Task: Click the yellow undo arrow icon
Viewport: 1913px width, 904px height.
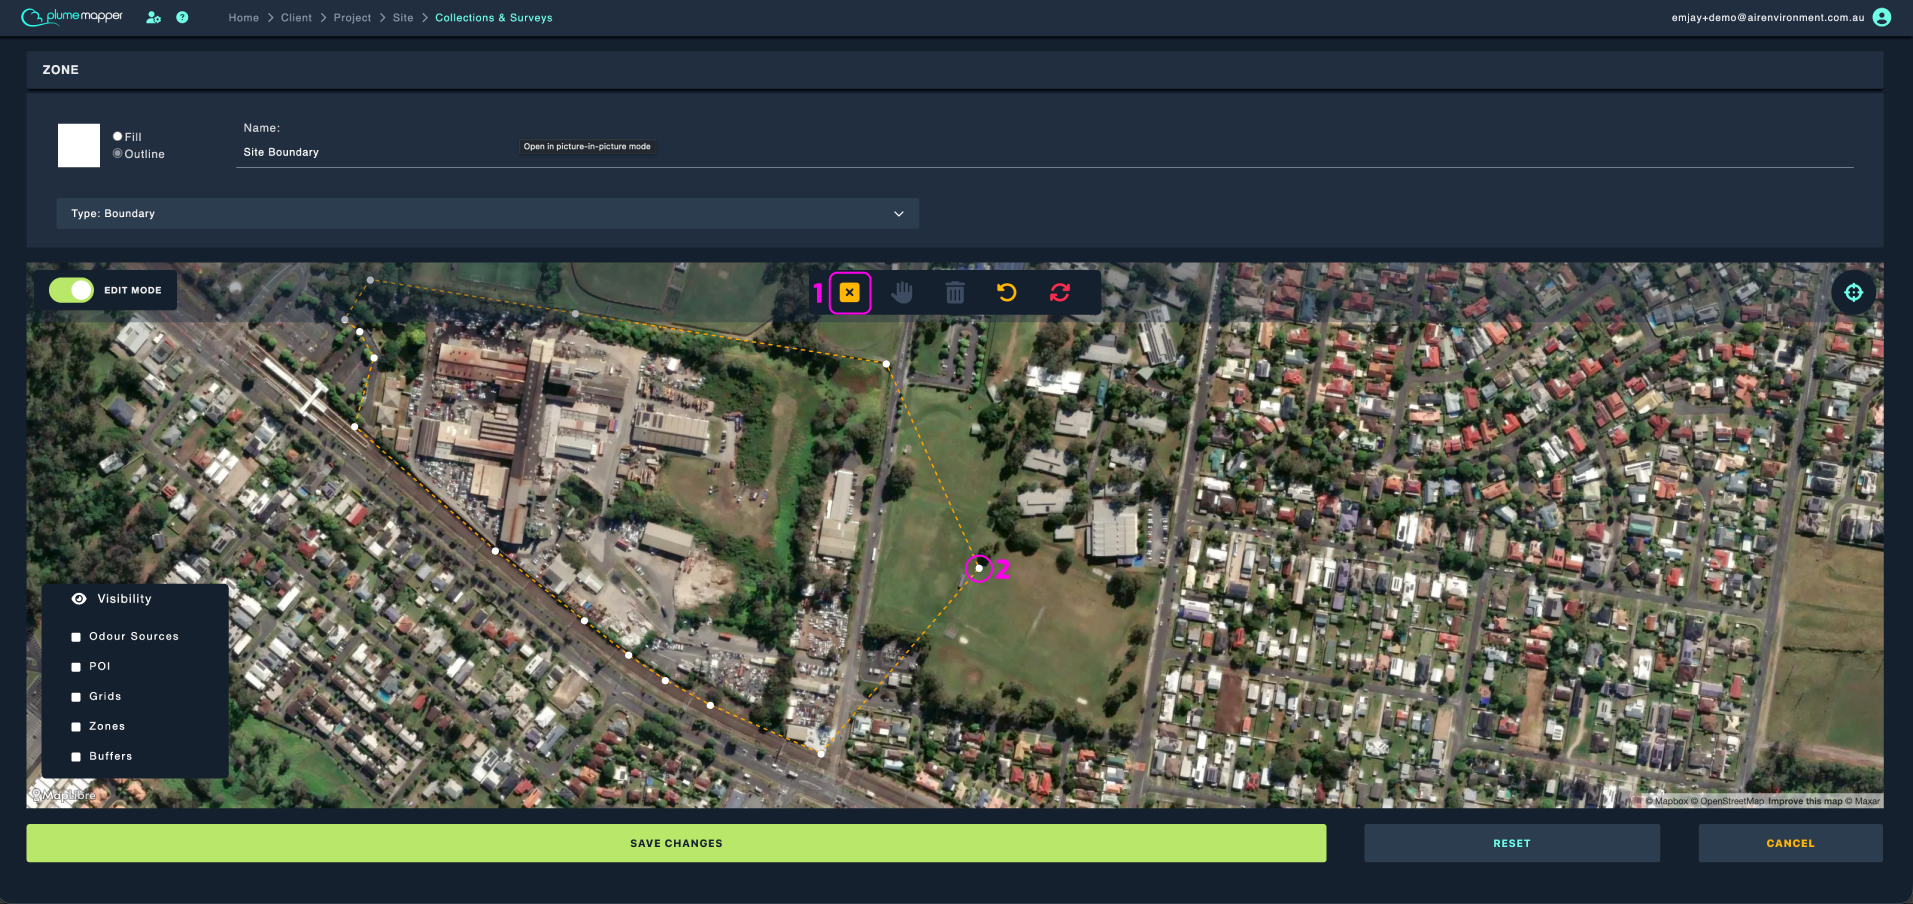Action: tap(1007, 292)
